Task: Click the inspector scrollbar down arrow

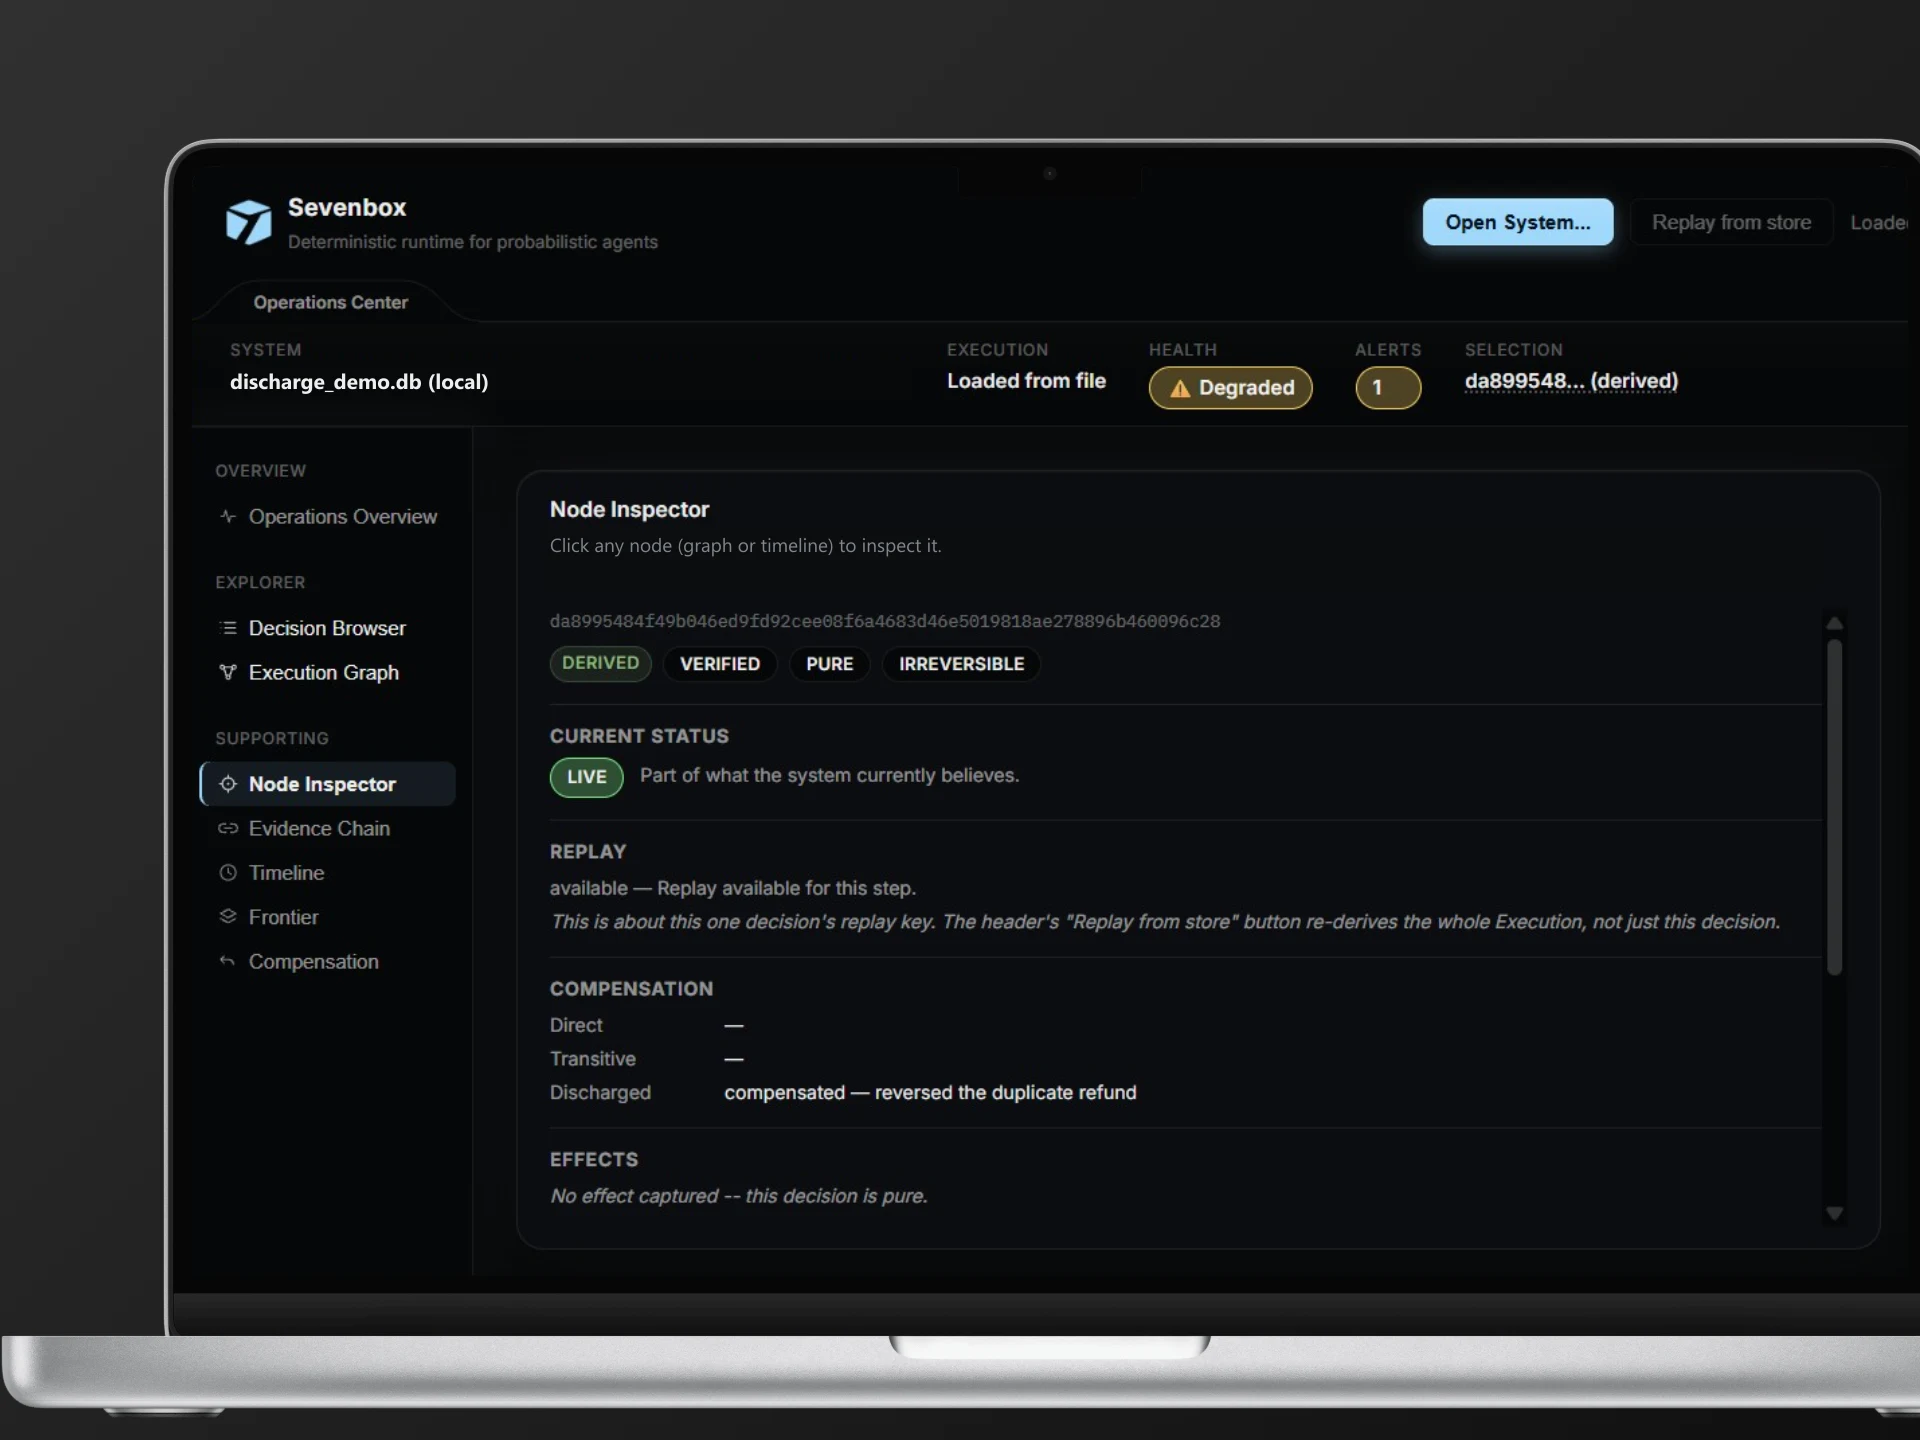Action: click(x=1834, y=1213)
